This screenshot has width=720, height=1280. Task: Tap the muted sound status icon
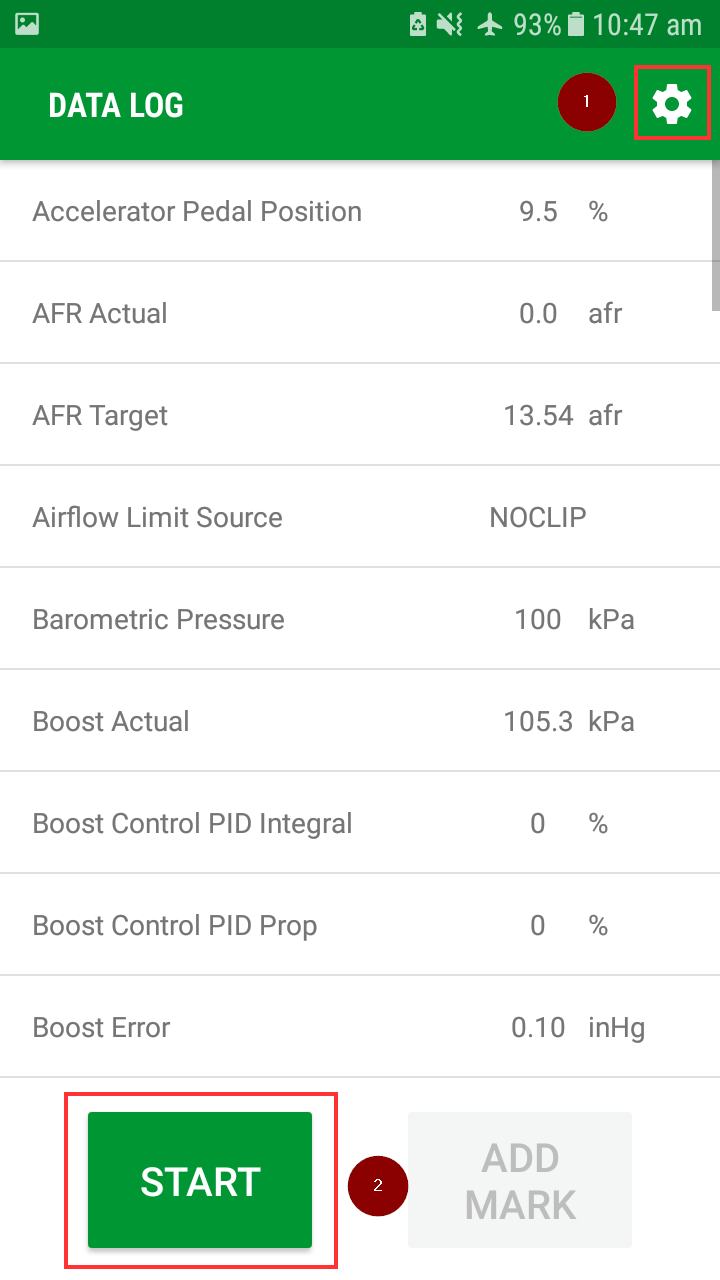pos(449,24)
